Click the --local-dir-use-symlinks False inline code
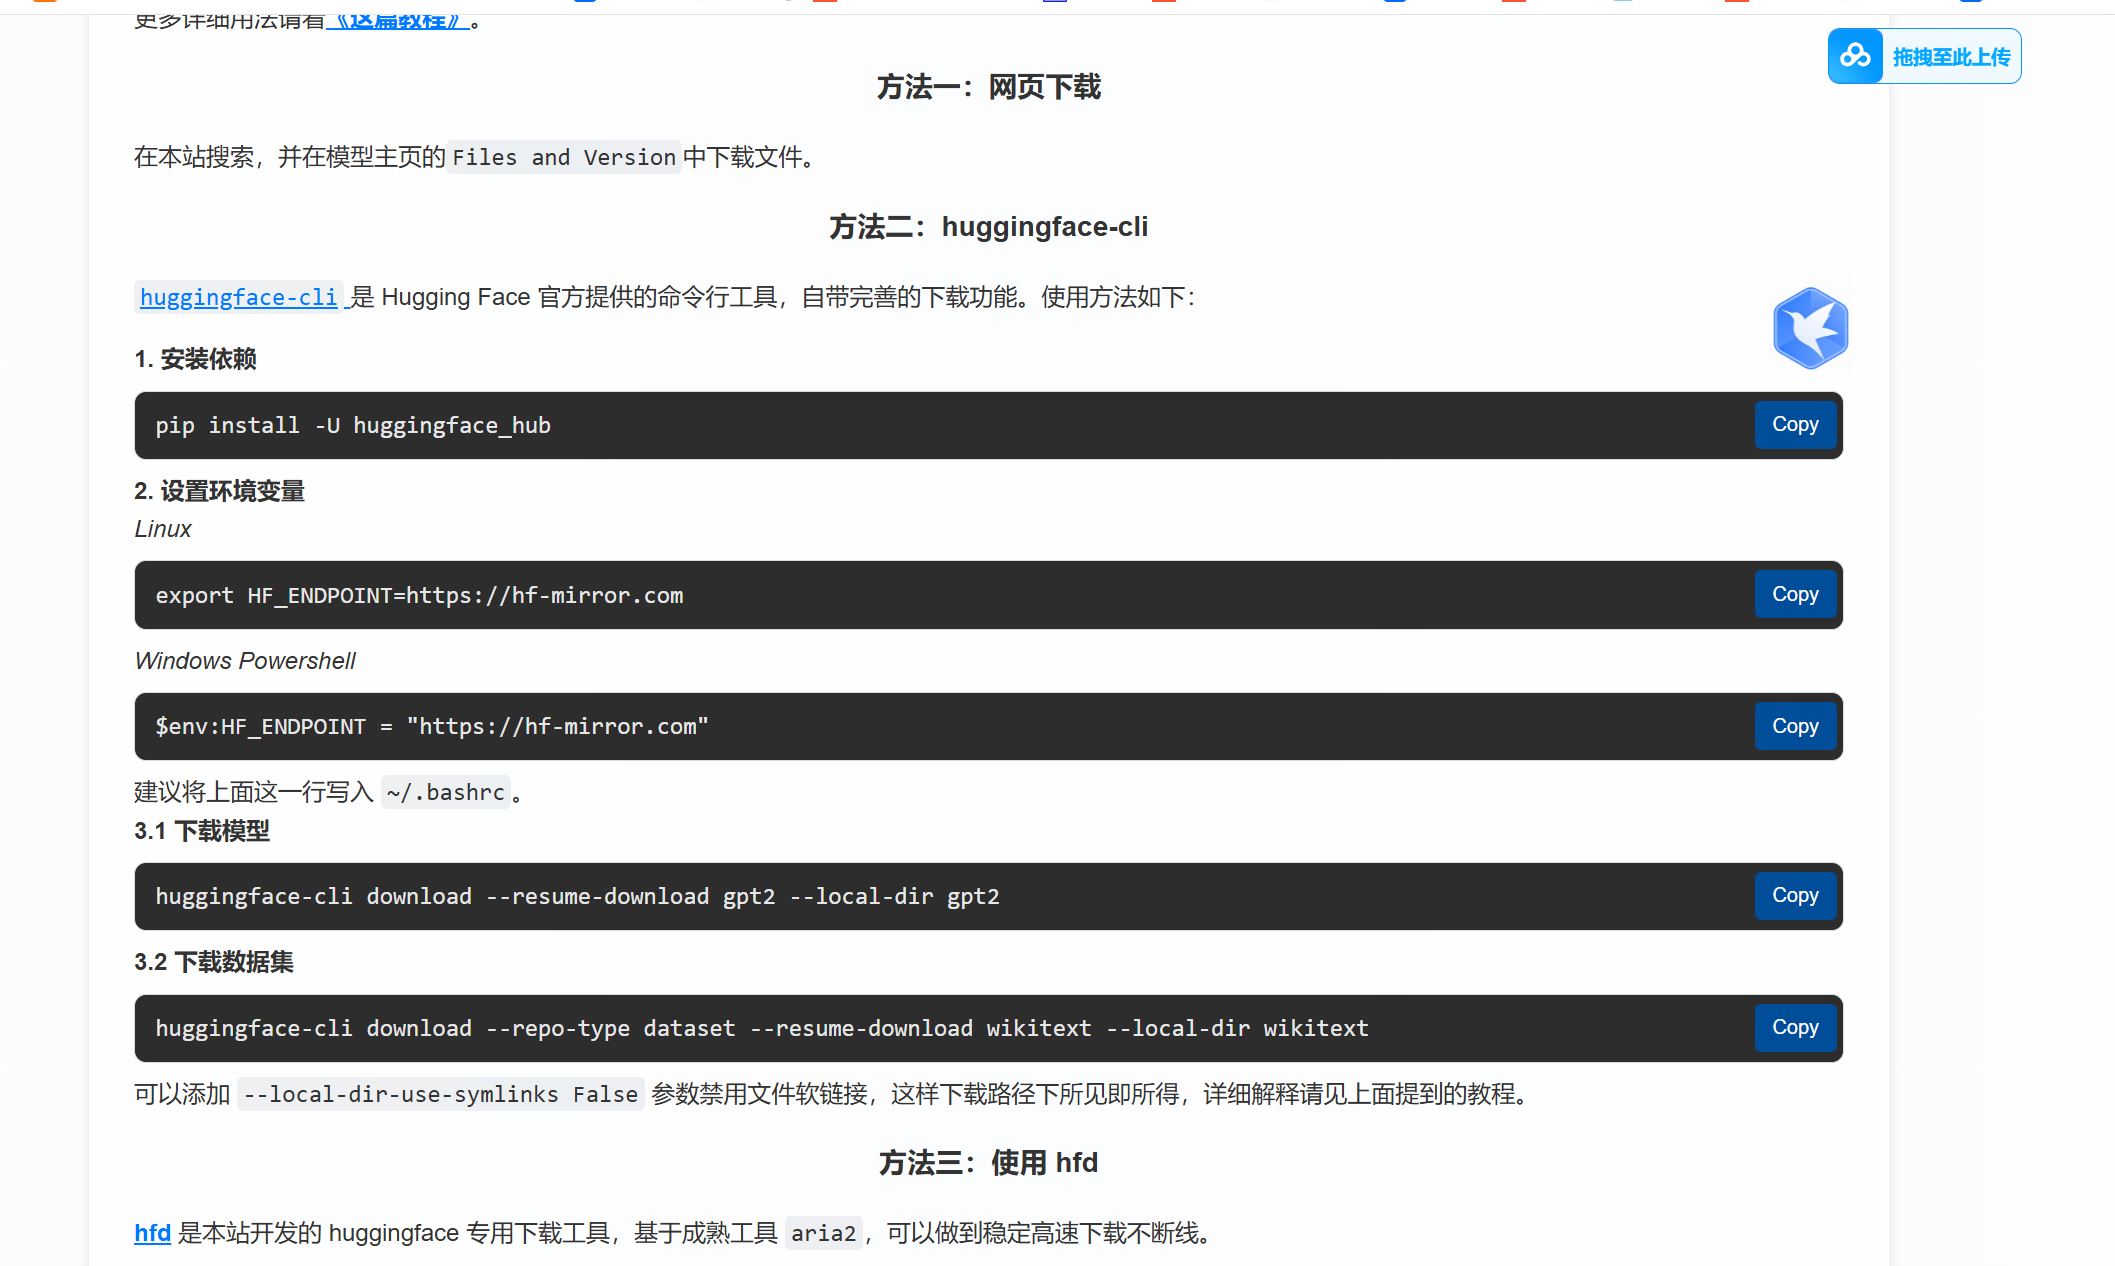 [440, 1095]
